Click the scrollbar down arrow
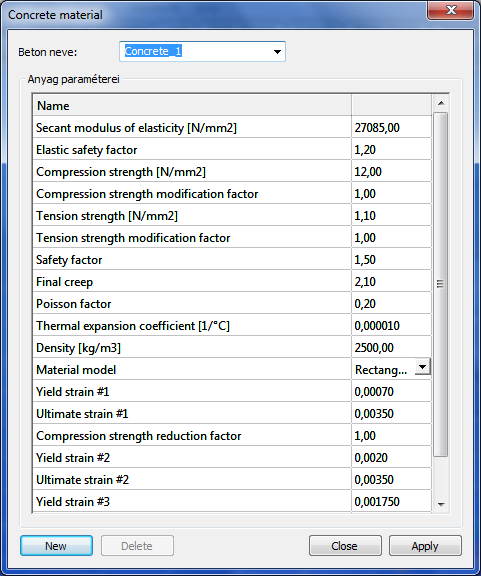 (441, 505)
